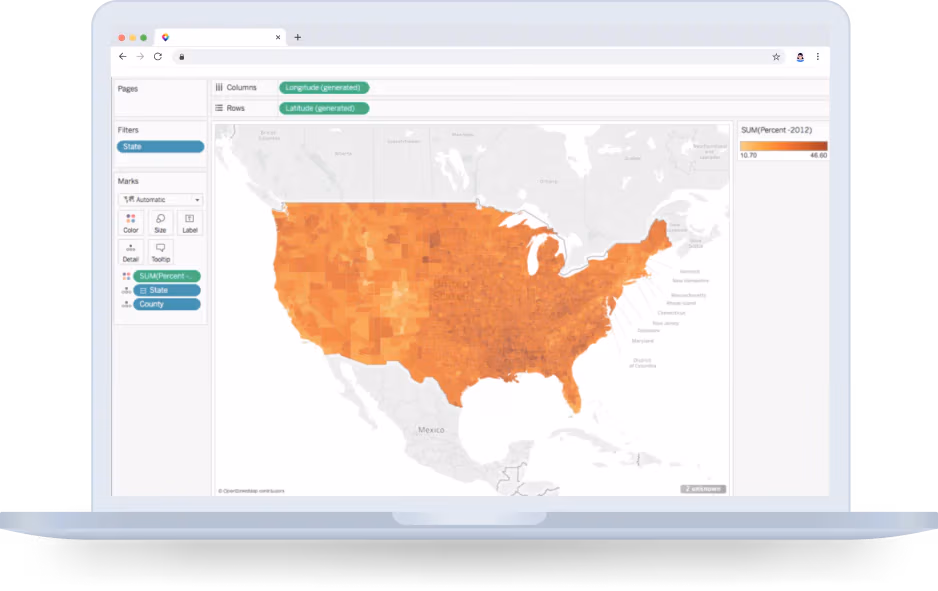
Task: Click the Pages shelf label
Action: (127, 89)
